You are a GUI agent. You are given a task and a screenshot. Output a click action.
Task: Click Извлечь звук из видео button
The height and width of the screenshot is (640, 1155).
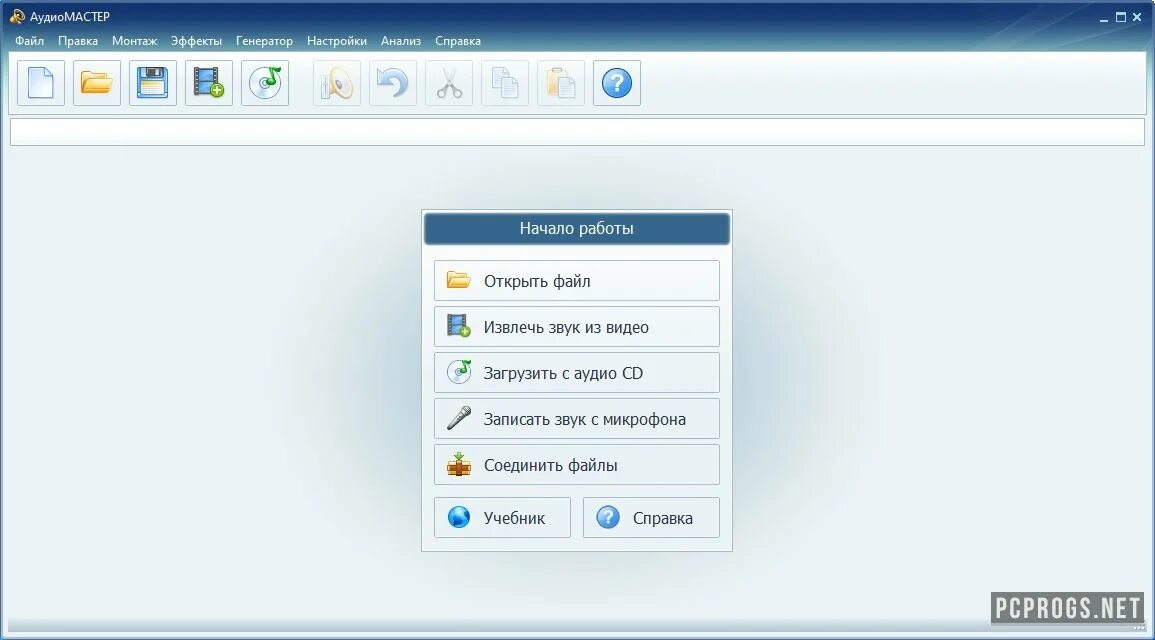point(577,327)
